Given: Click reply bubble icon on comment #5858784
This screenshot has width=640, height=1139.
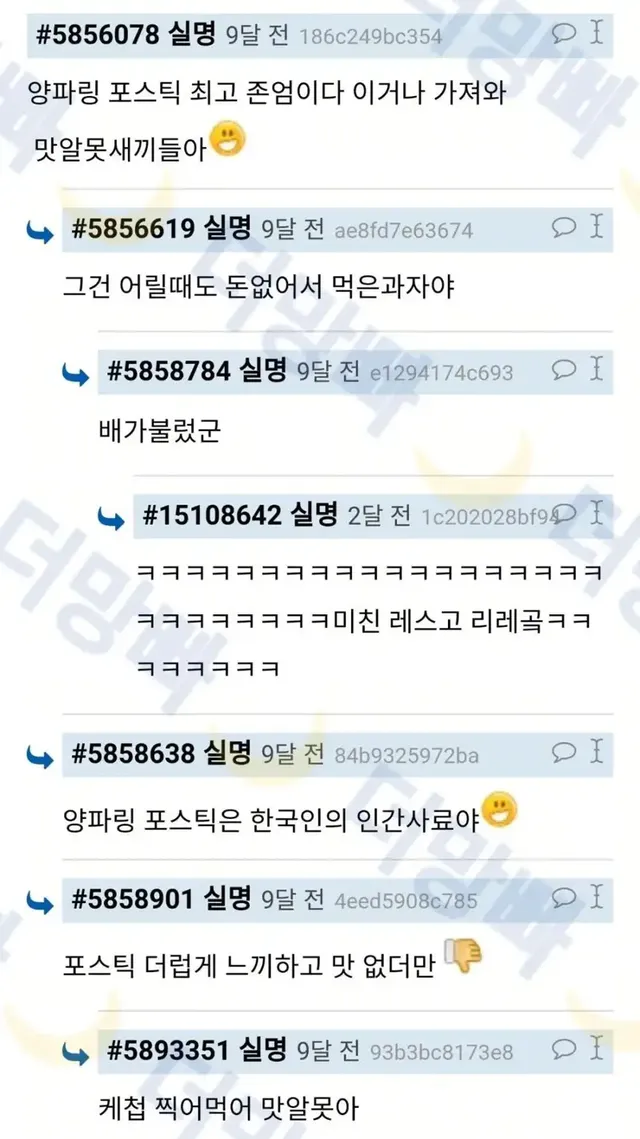Looking at the screenshot, I should click(x=564, y=370).
